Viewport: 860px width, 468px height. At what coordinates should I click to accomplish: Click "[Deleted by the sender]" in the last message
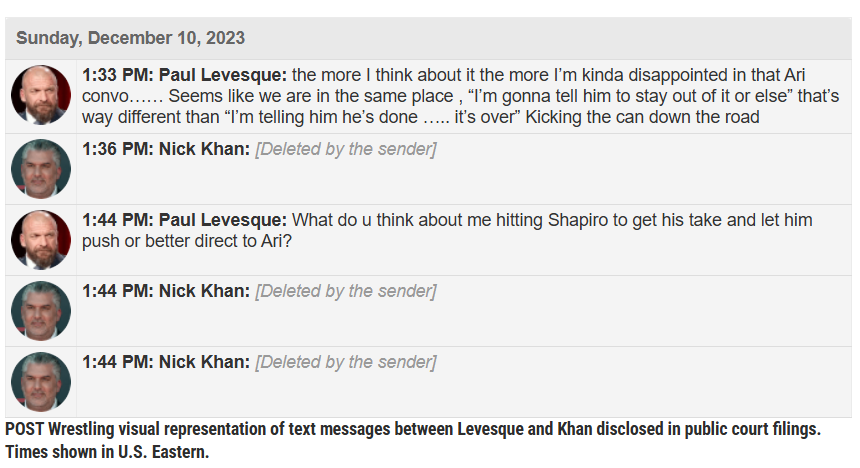click(345, 362)
